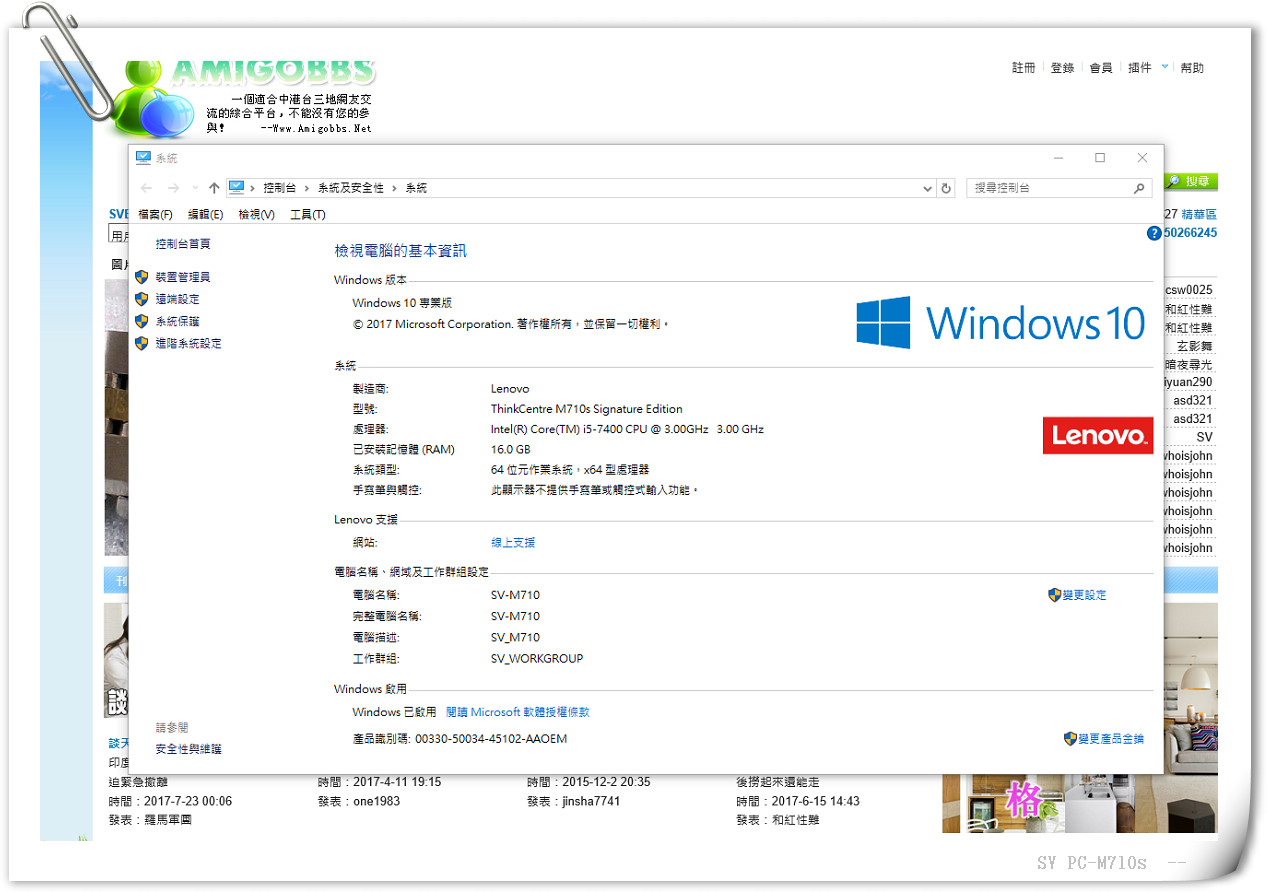Click the 線上支援 Lenovo website link
Viewport: 1267px width, 892px height.
[x=513, y=542]
